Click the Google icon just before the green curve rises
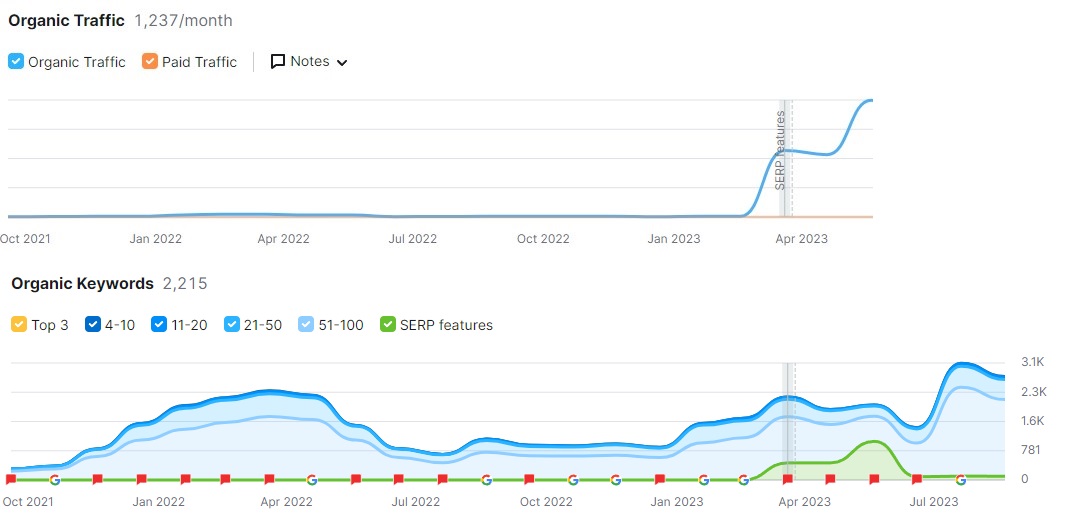The height and width of the screenshot is (517, 1074). 743,479
